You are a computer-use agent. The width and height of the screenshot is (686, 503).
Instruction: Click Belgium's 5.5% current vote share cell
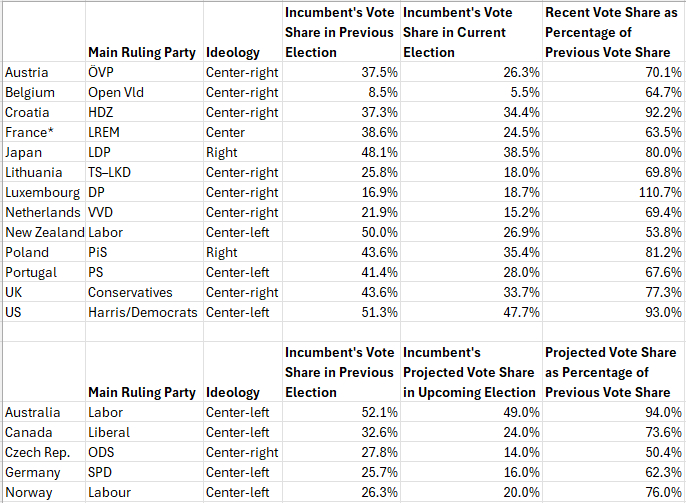click(470, 92)
